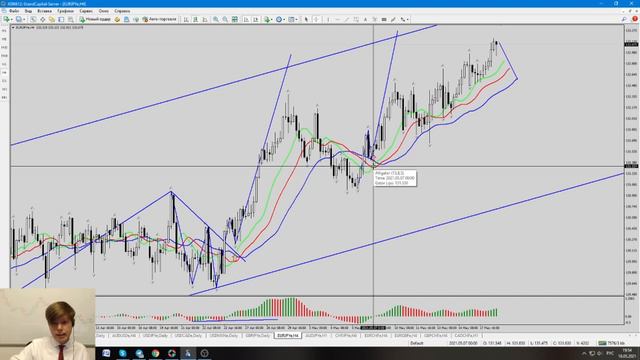
Task: Open Skype from the taskbar
Action: click(122, 353)
